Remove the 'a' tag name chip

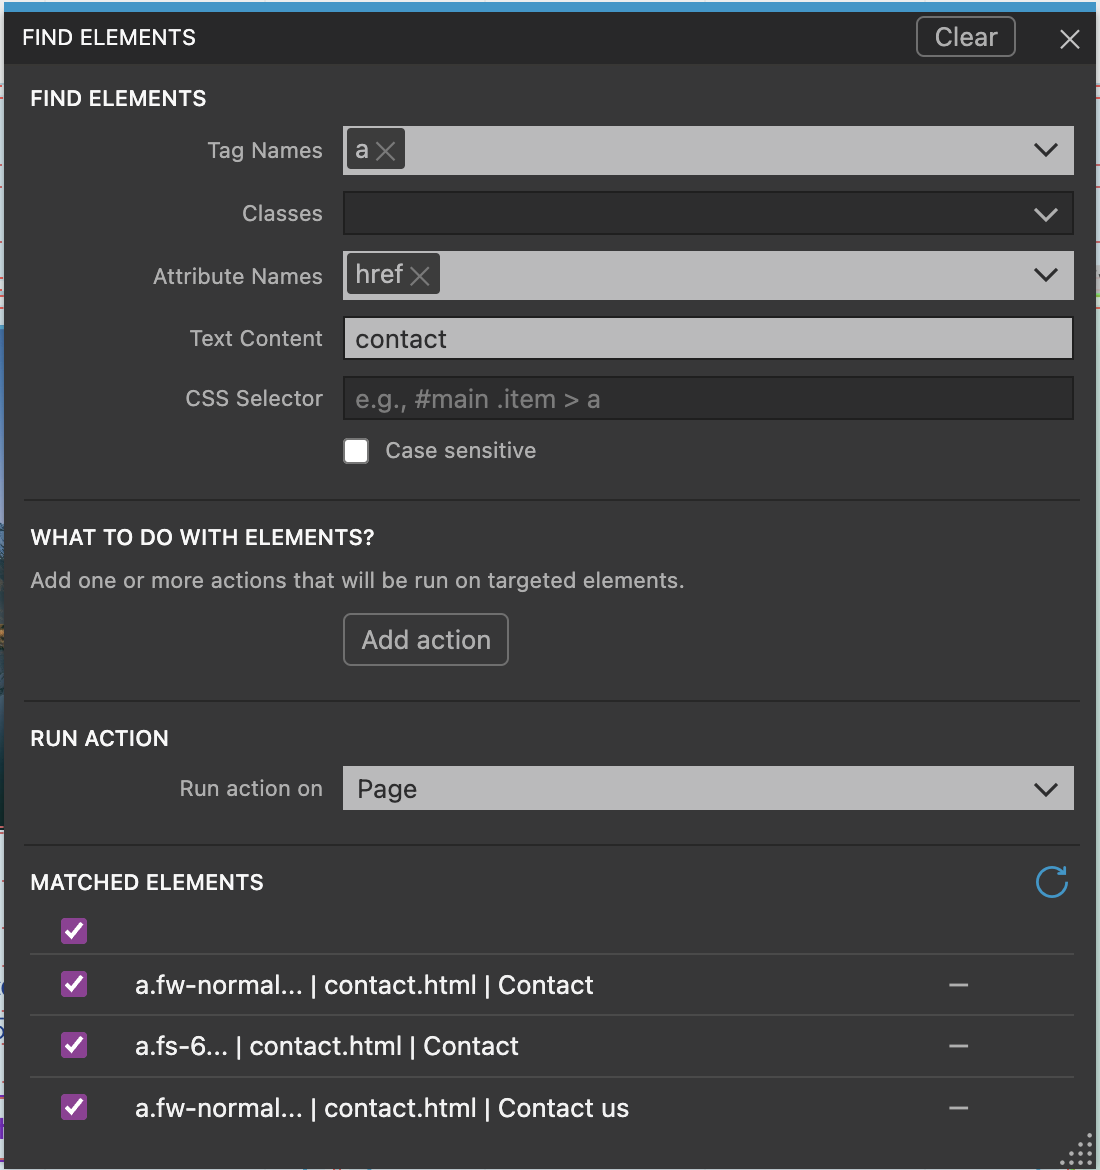click(386, 151)
